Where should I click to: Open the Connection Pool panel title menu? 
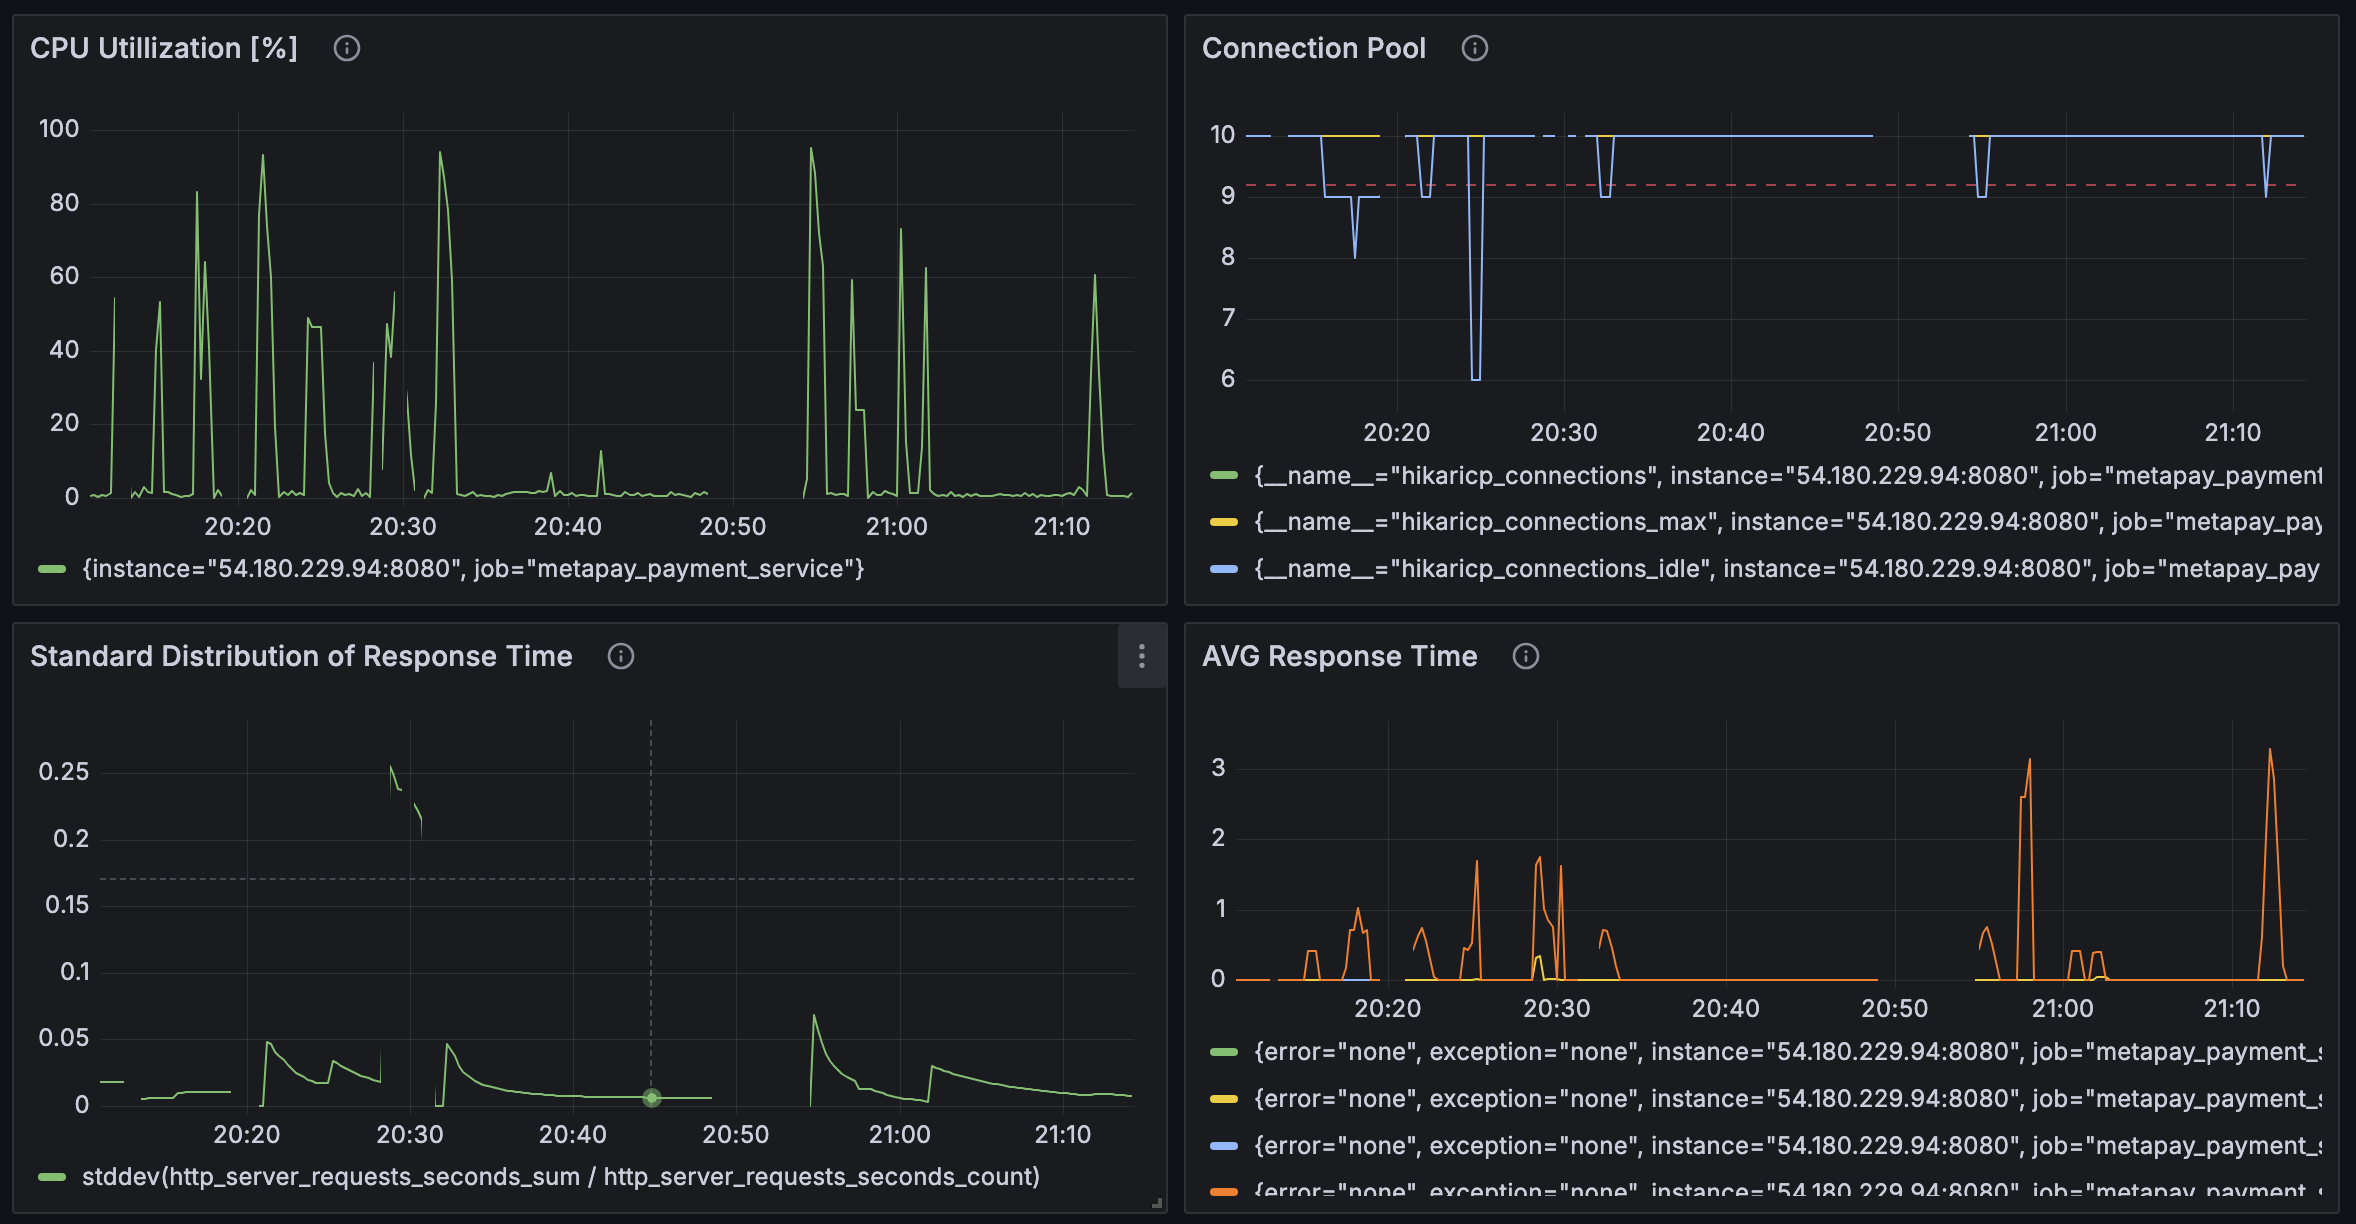(x=1313, y=48)
